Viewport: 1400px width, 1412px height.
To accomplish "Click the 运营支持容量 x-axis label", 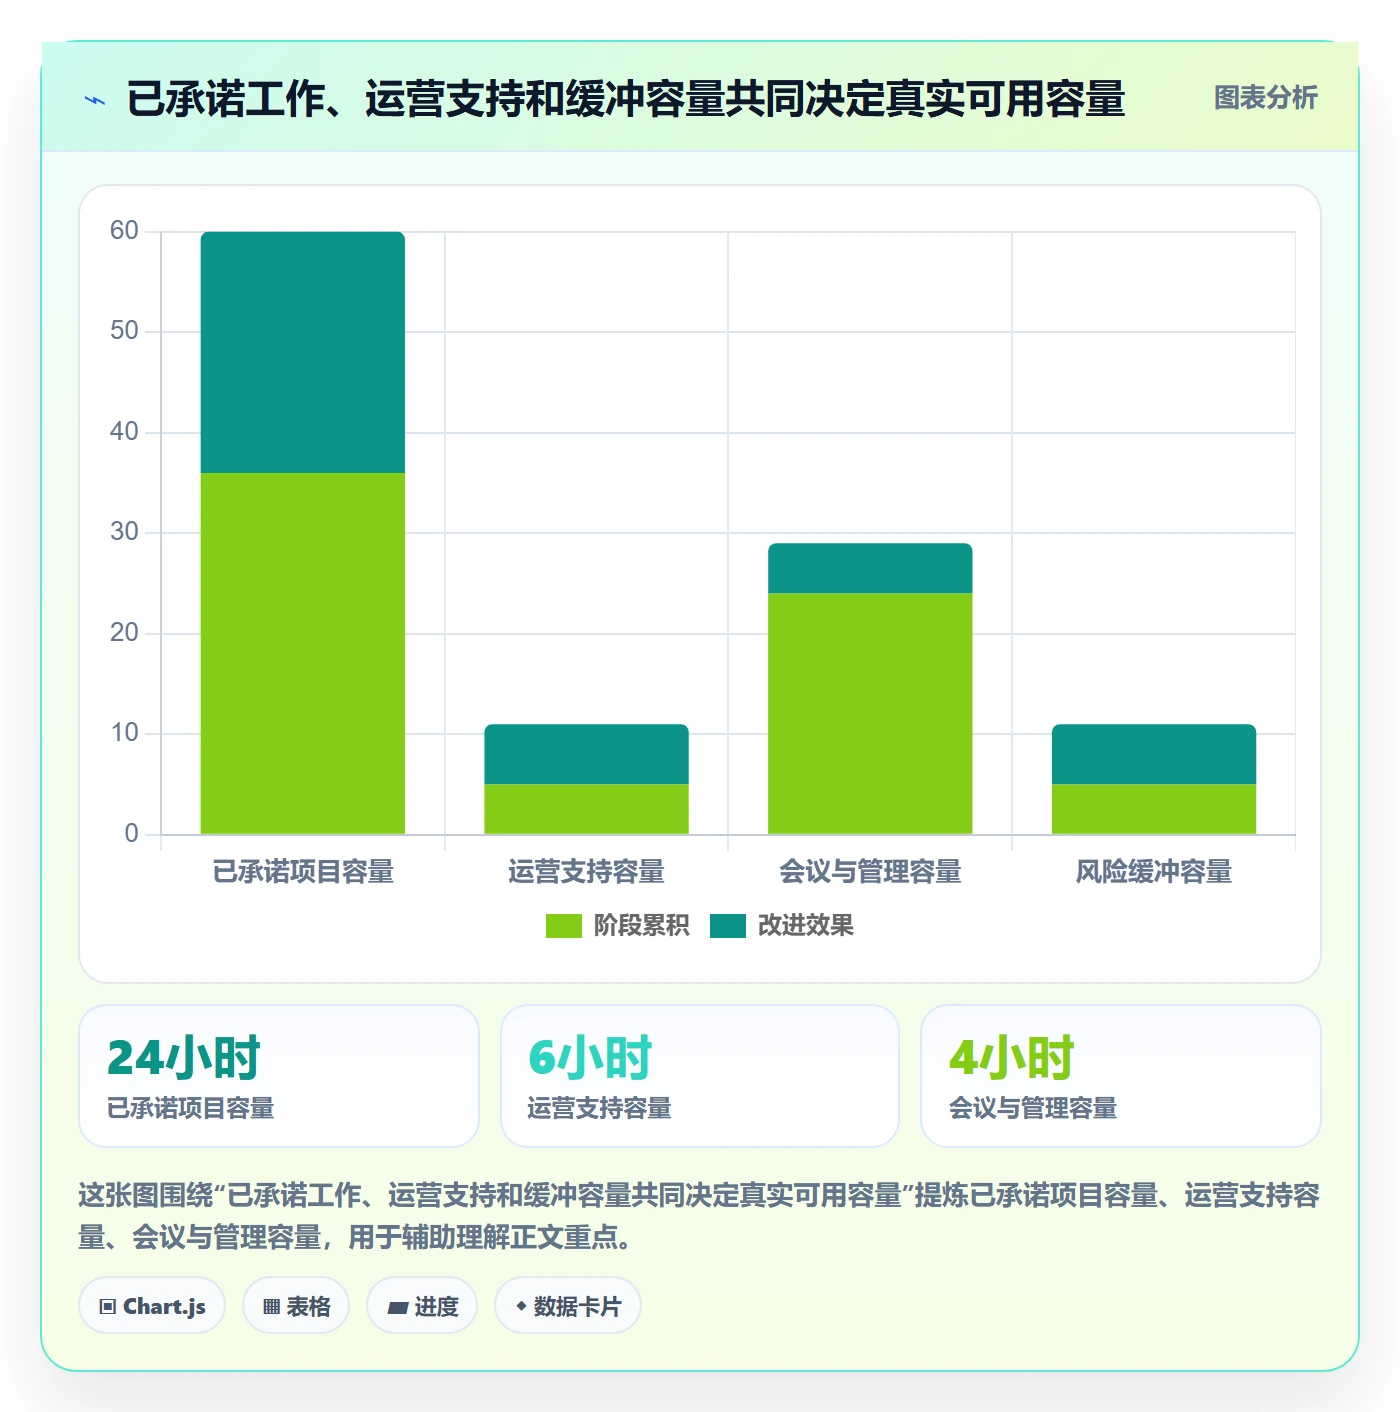I will tap(586, 872).
